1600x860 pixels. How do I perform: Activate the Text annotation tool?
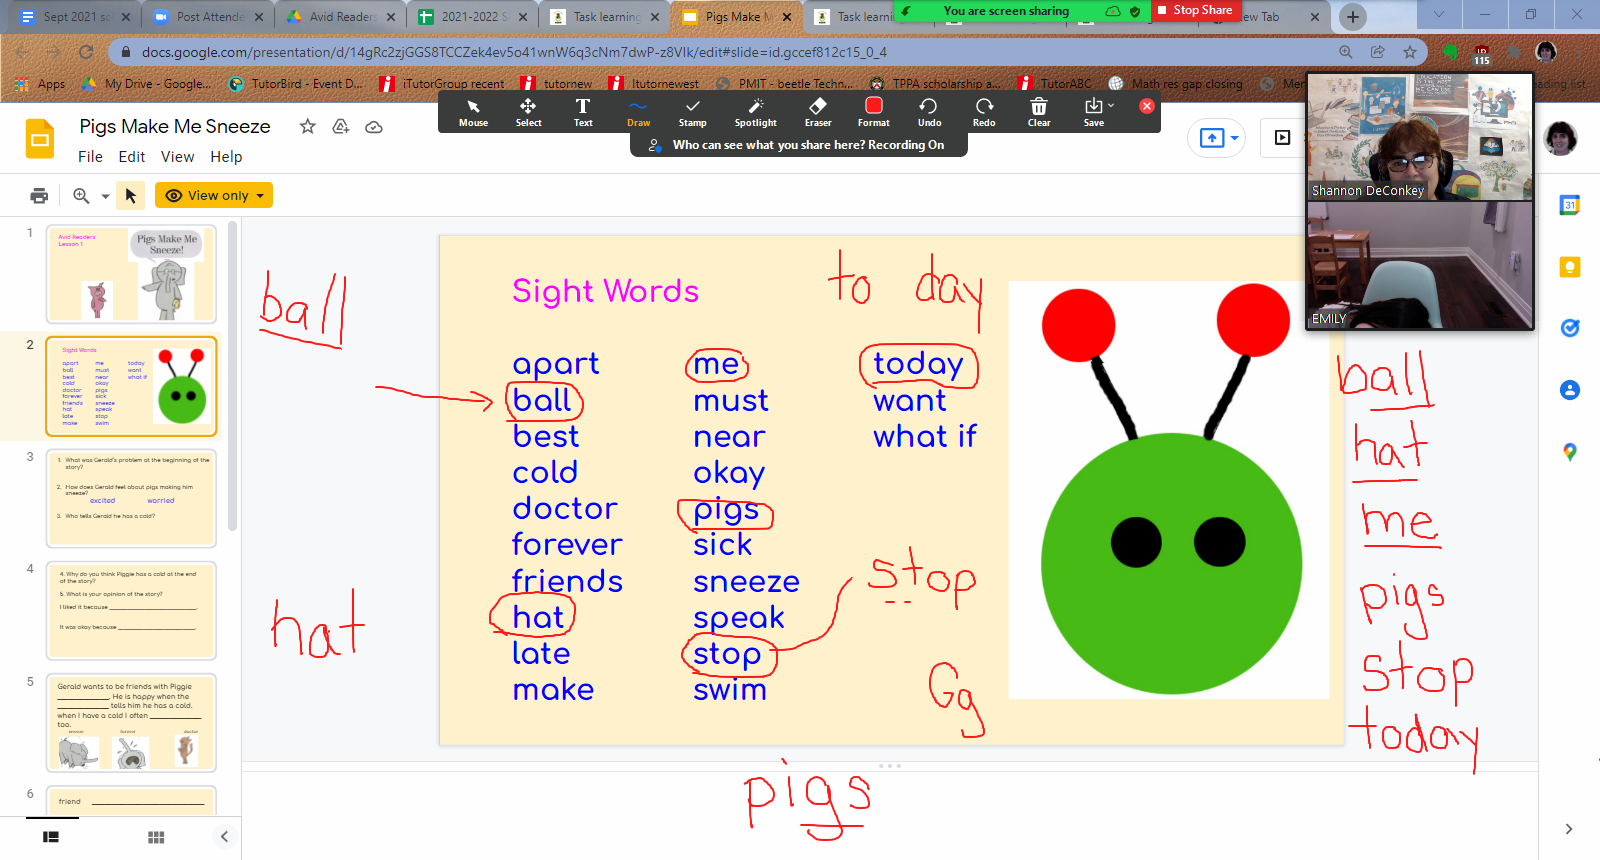(583, 112)
